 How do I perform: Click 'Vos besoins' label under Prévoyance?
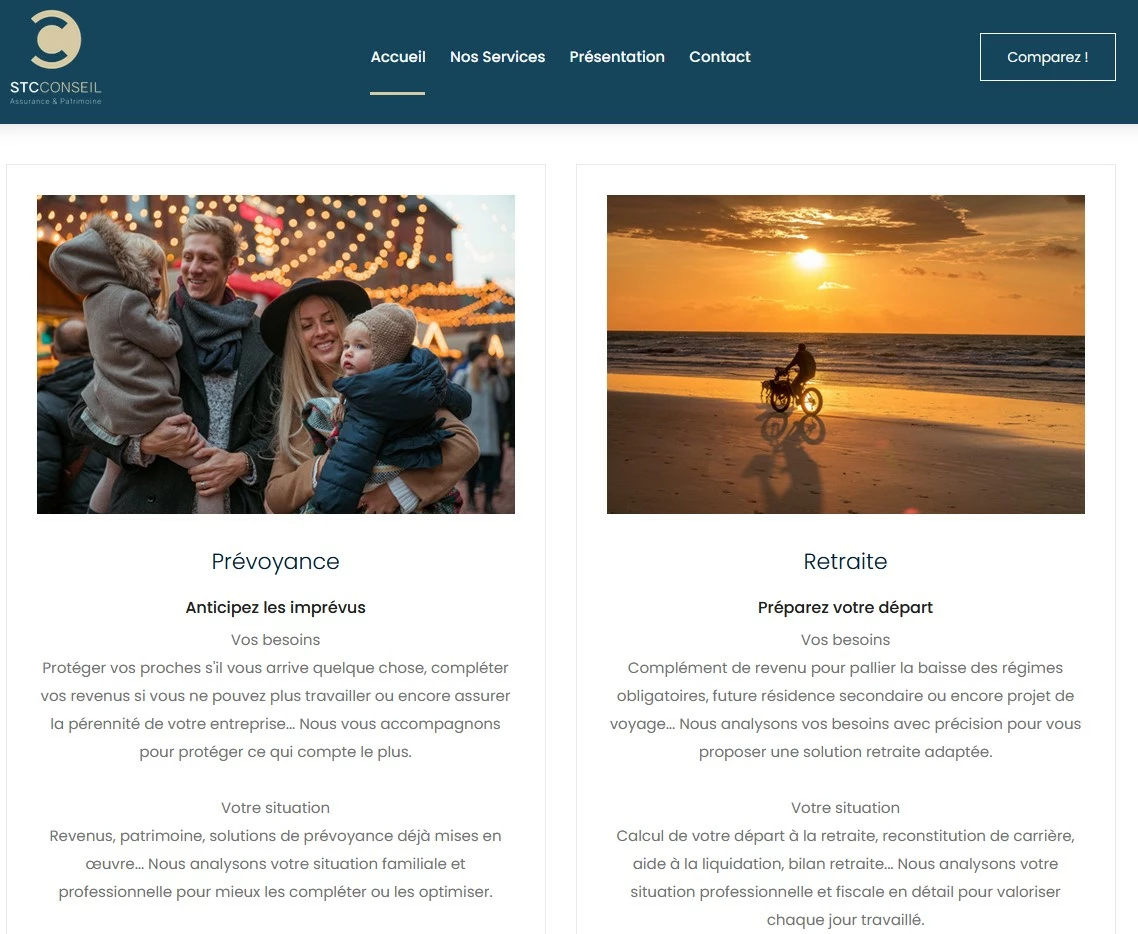276,639
